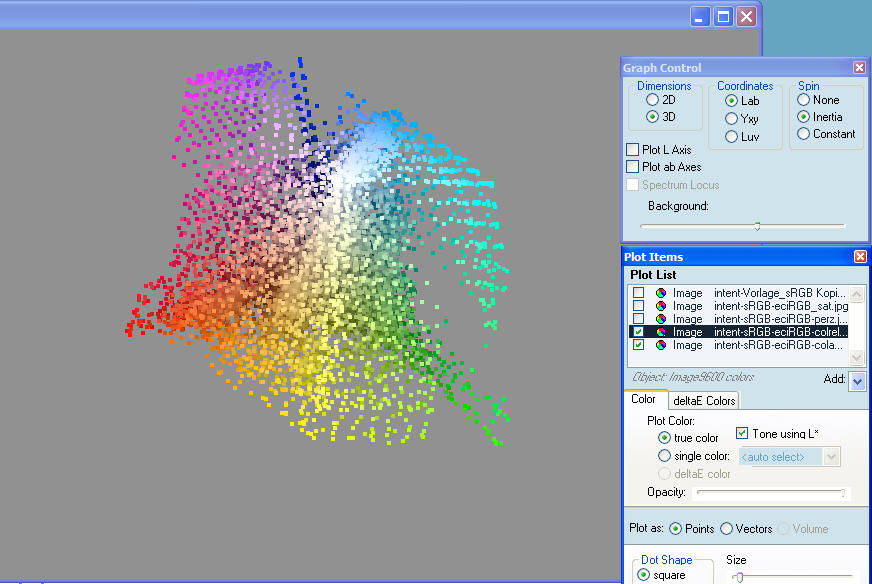This screenshot has width=872, height=584.
Task: Click the color icon of intent-sRGB-eciRGB-cola item
Action: tap(661, 345)
